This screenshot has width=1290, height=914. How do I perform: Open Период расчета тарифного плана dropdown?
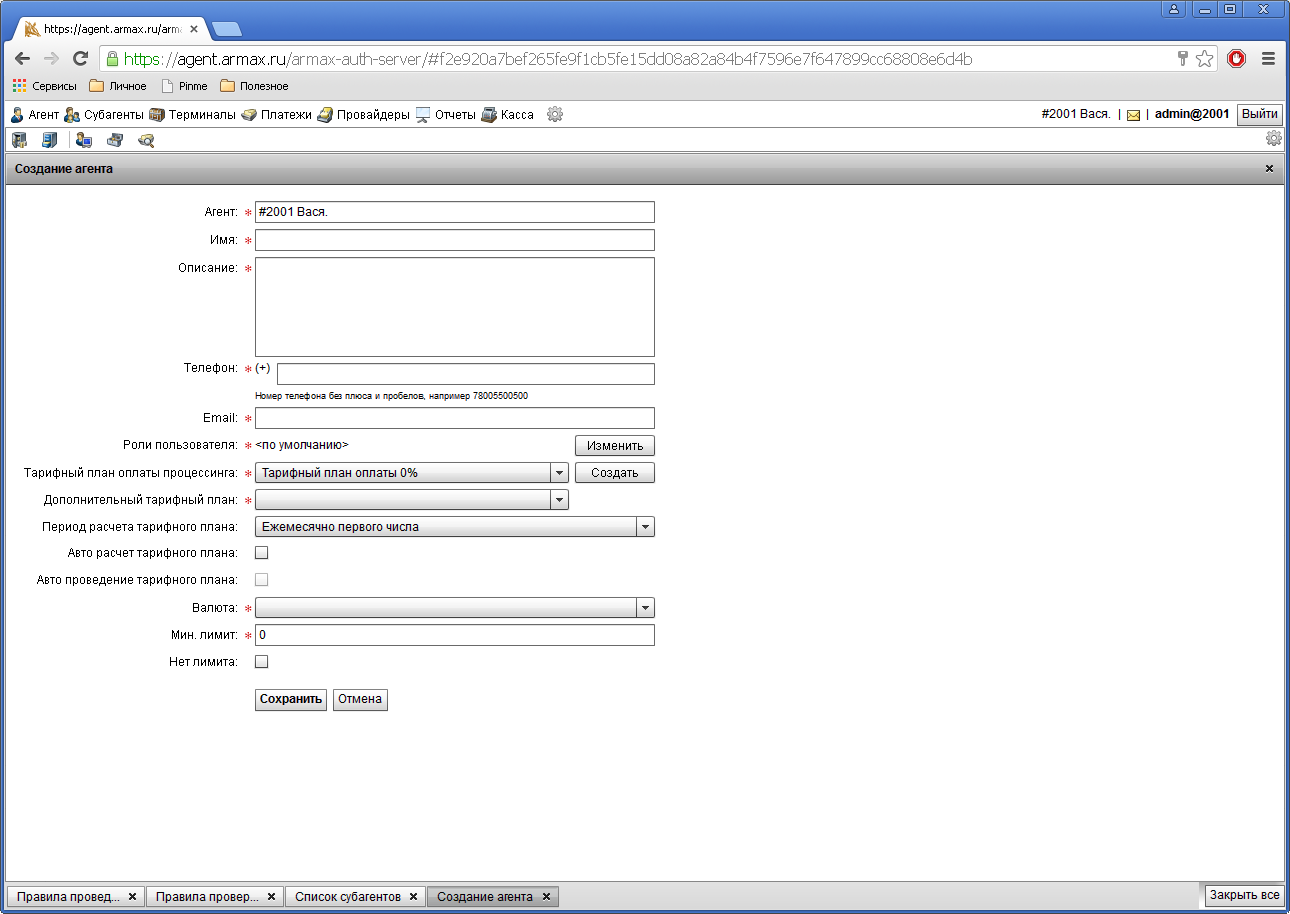point(455,527)
